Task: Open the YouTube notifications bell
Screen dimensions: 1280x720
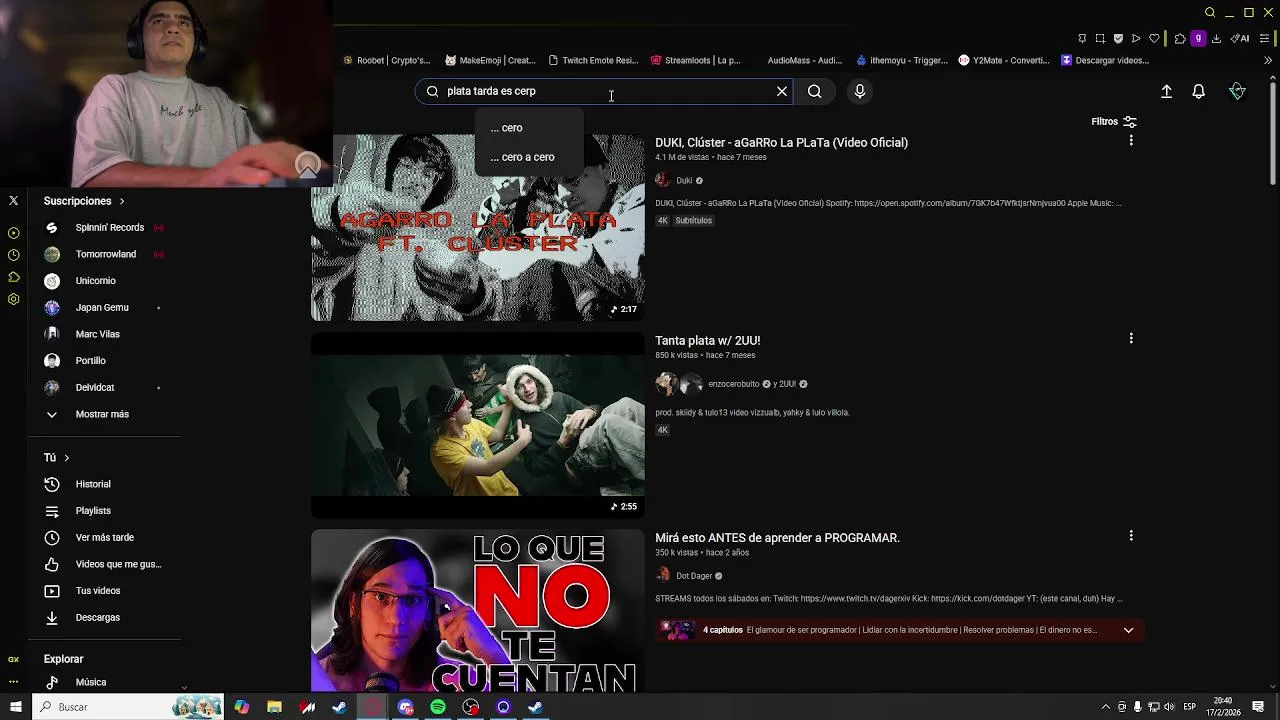Action: [x=1198, y=91]
